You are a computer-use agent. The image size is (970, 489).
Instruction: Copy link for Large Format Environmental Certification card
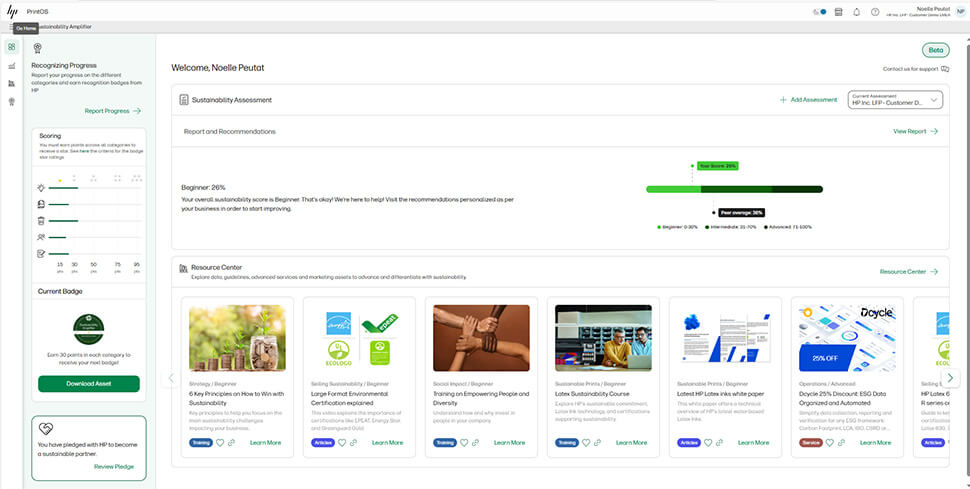(353, 443)
